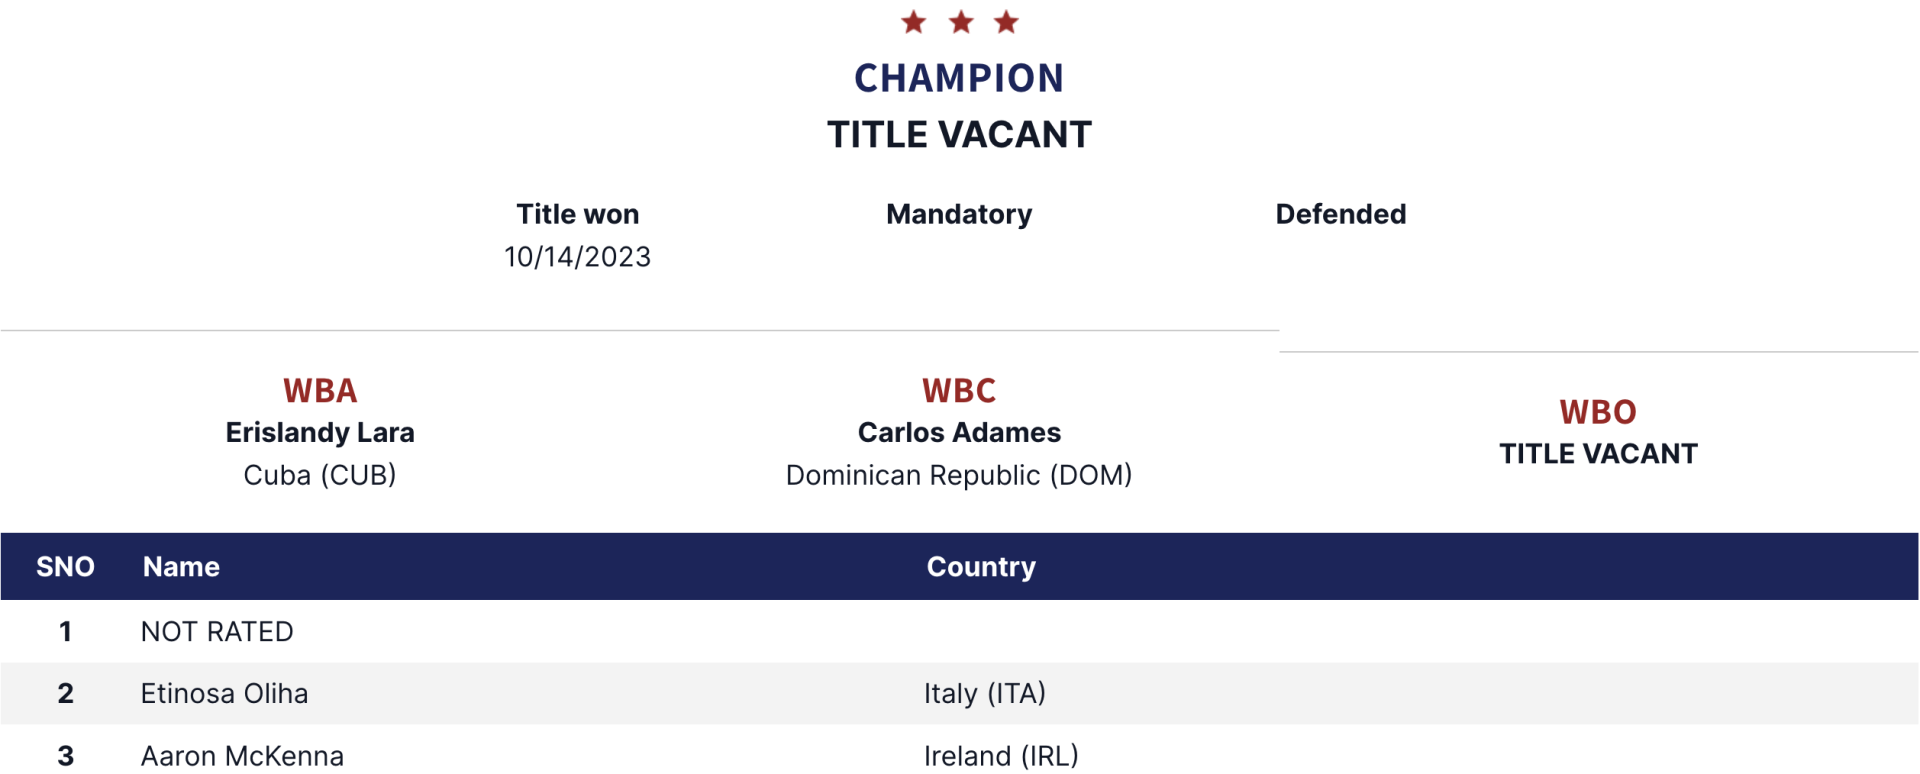Click WBC champion Carlos Adames

(959, 432)
